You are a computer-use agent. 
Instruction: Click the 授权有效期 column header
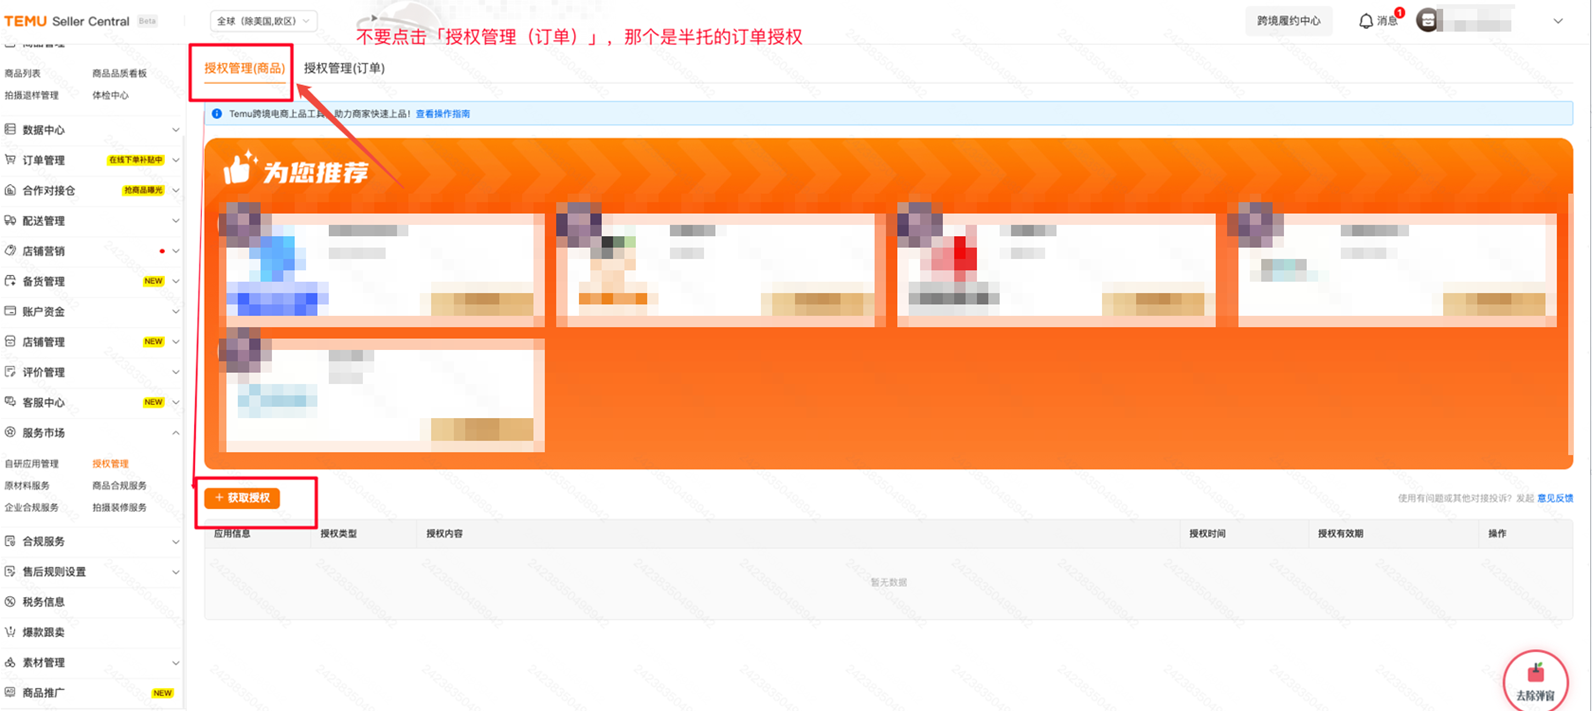1340,534
